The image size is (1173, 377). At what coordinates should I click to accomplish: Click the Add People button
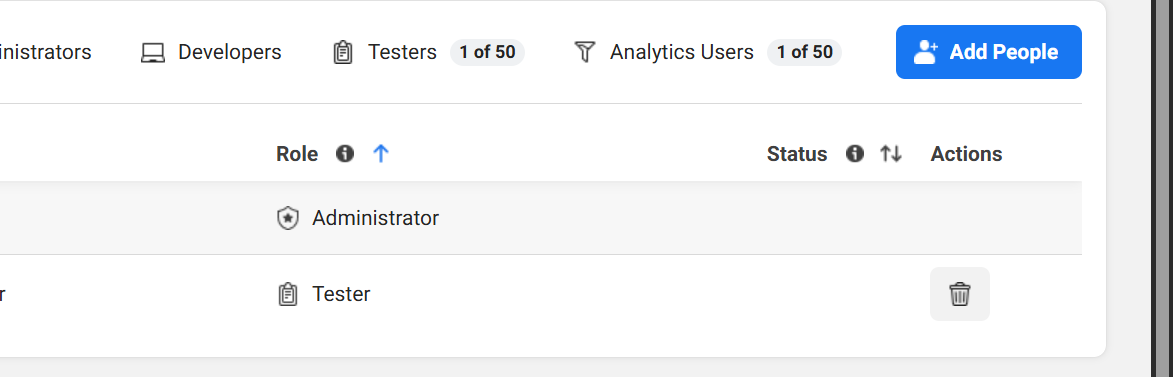click(988, 52)
